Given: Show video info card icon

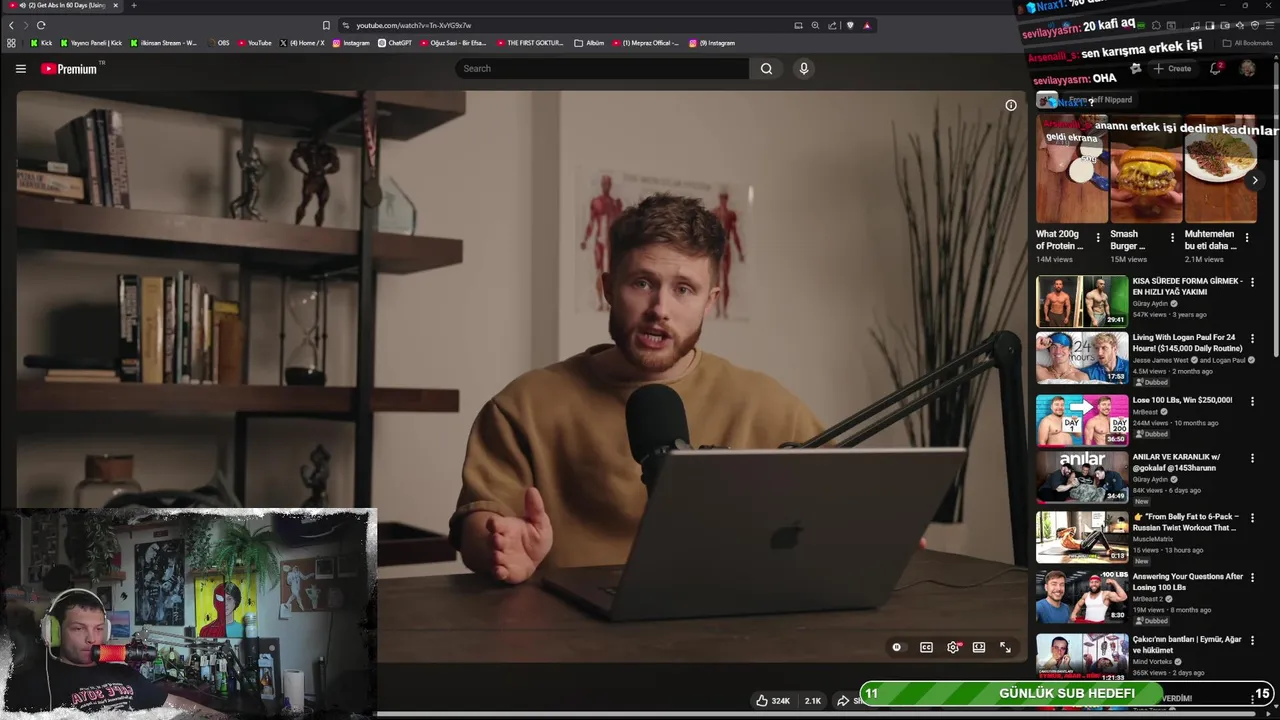Looking at the screenshot, I should tap(1011, 105).
